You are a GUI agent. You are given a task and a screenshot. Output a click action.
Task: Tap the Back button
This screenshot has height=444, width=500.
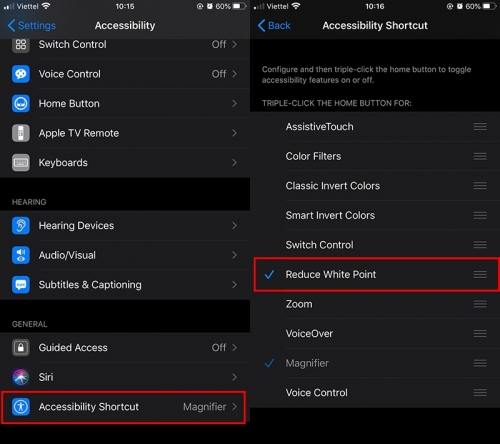point(274,25)
